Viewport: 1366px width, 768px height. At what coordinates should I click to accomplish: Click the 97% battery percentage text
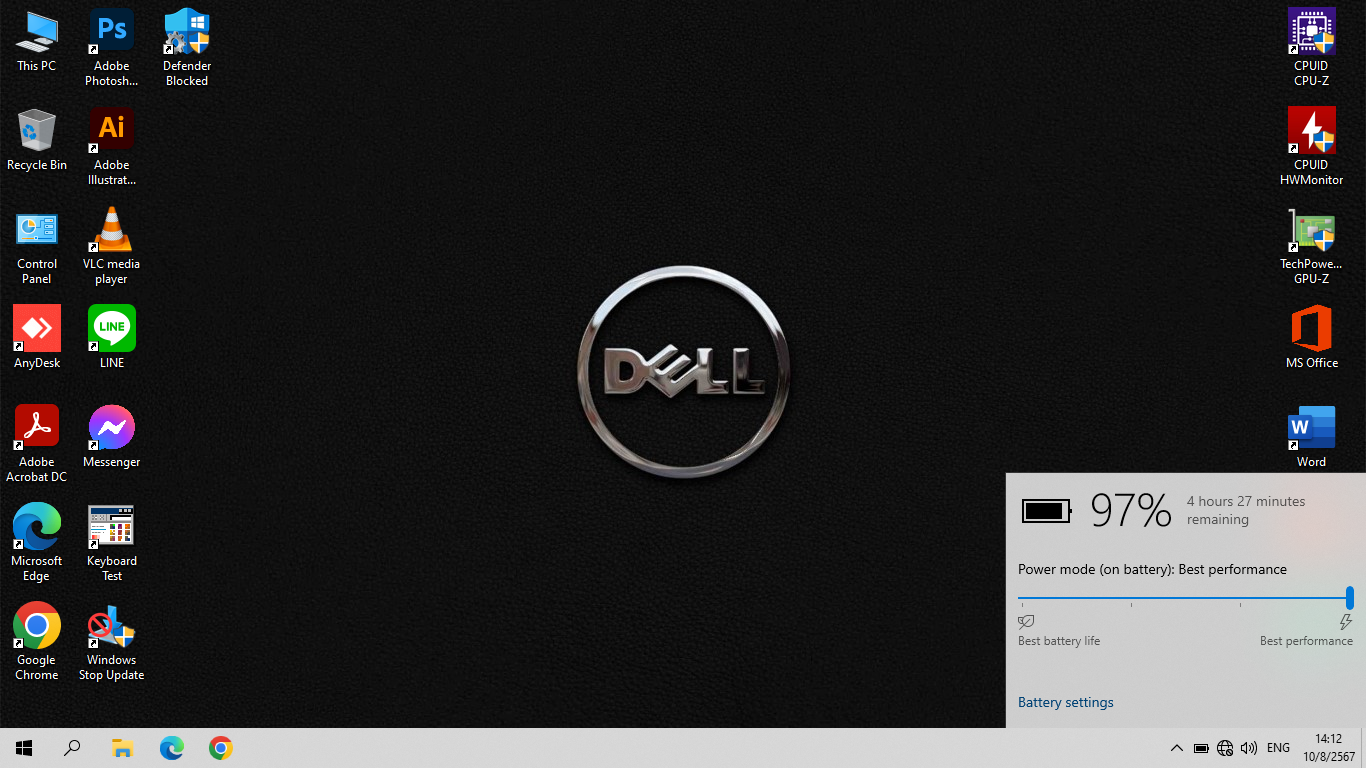pos(1130,511)
